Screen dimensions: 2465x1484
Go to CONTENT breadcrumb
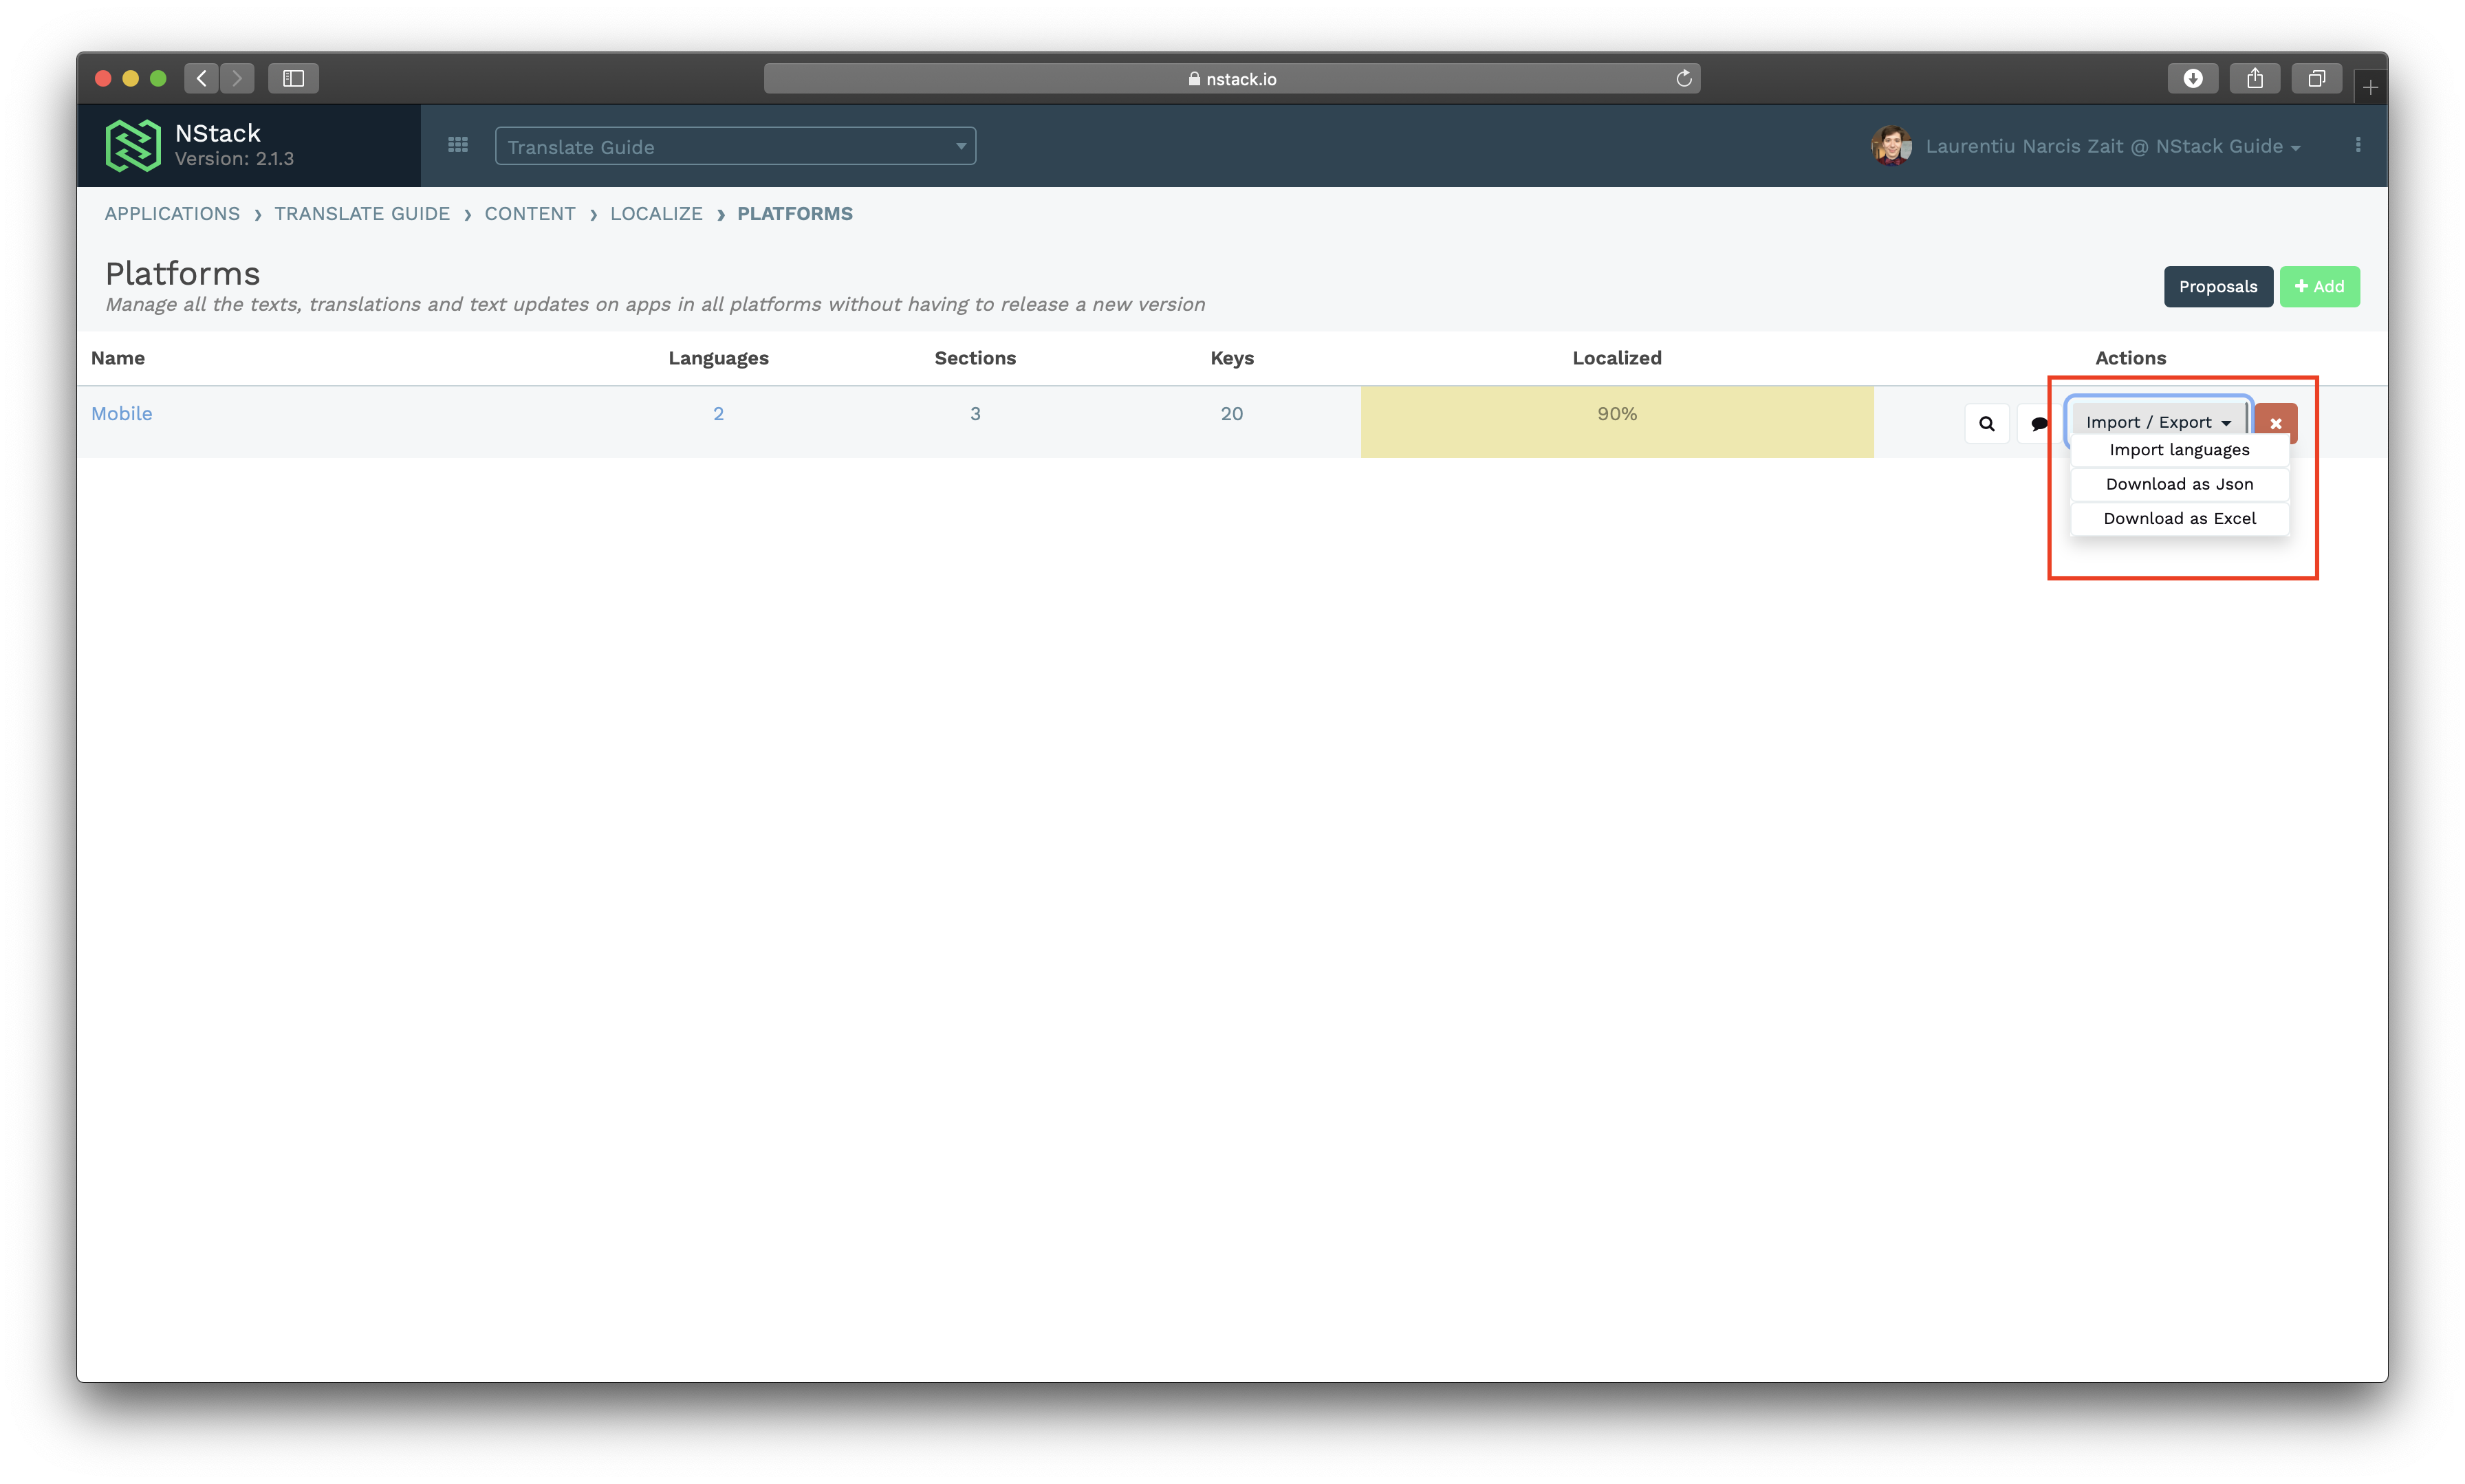click(530, 213)
